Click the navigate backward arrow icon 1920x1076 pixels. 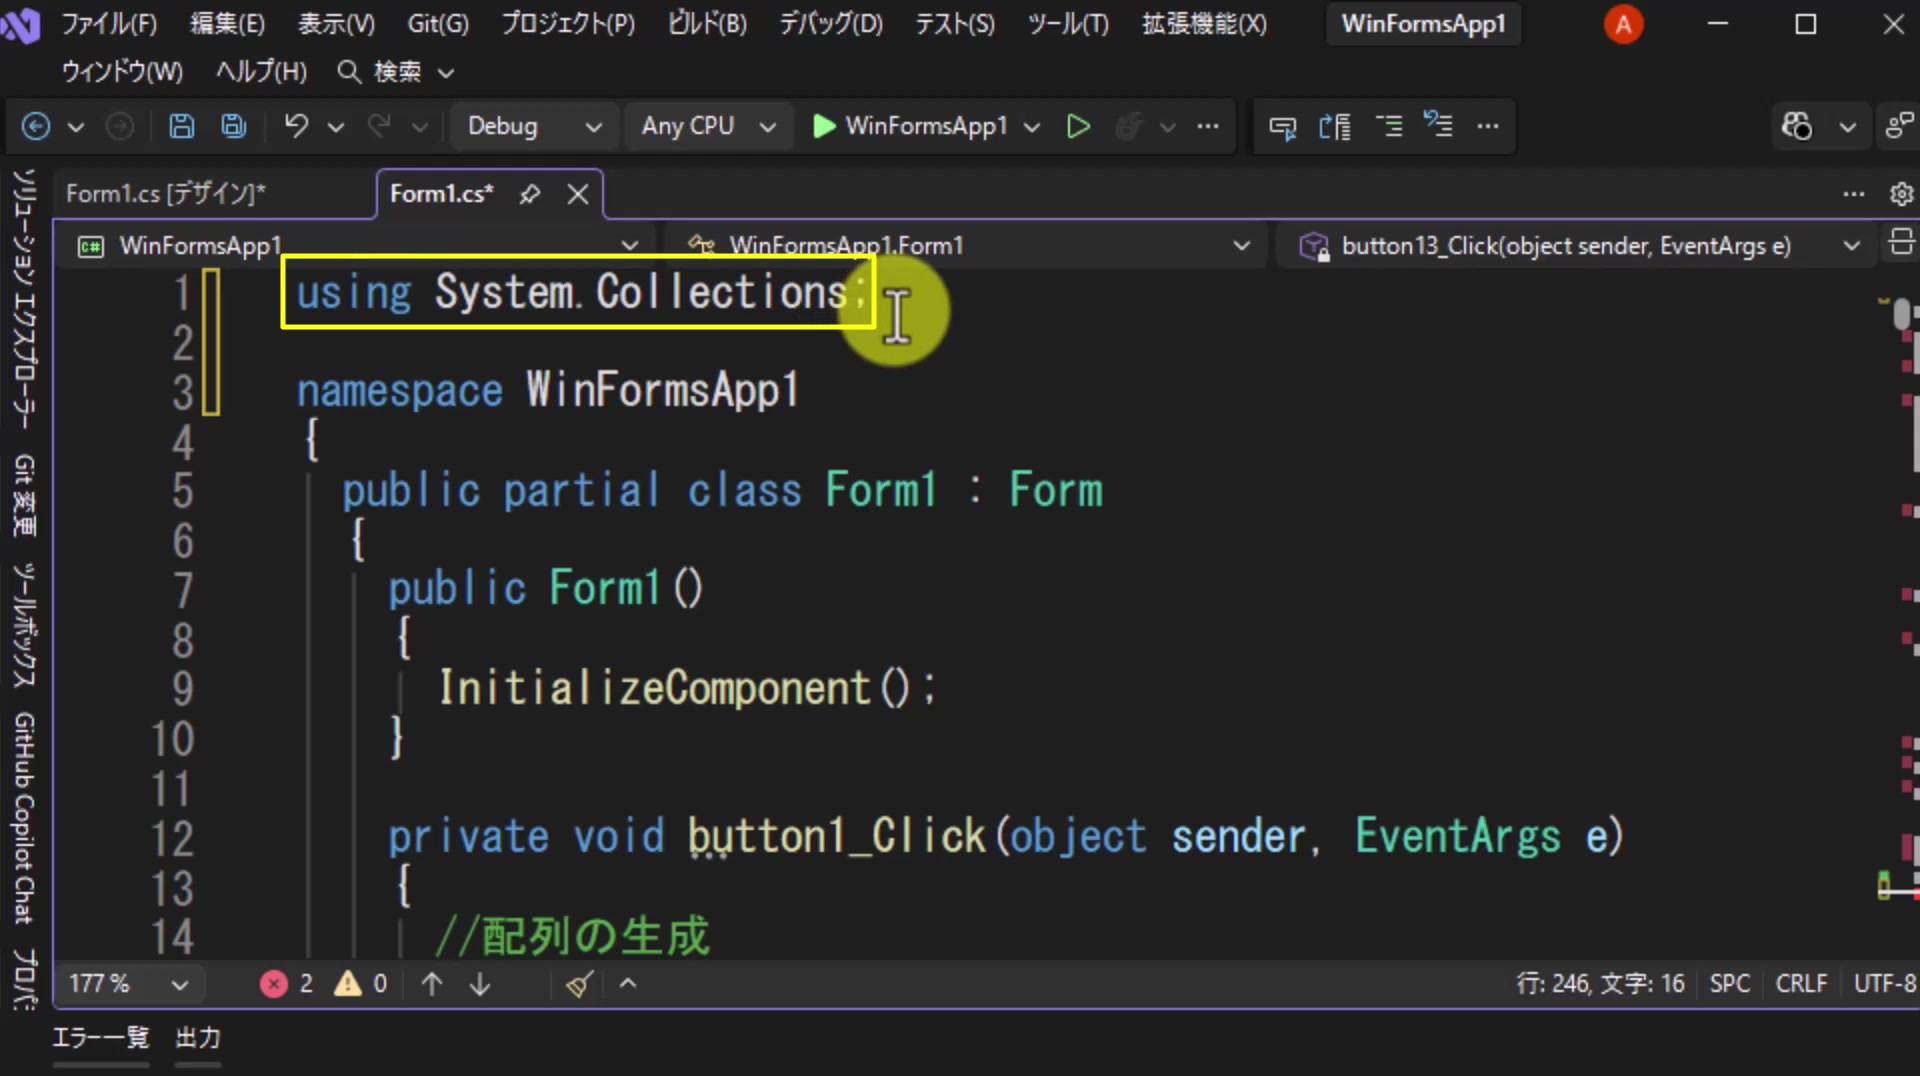coord(36,126)
